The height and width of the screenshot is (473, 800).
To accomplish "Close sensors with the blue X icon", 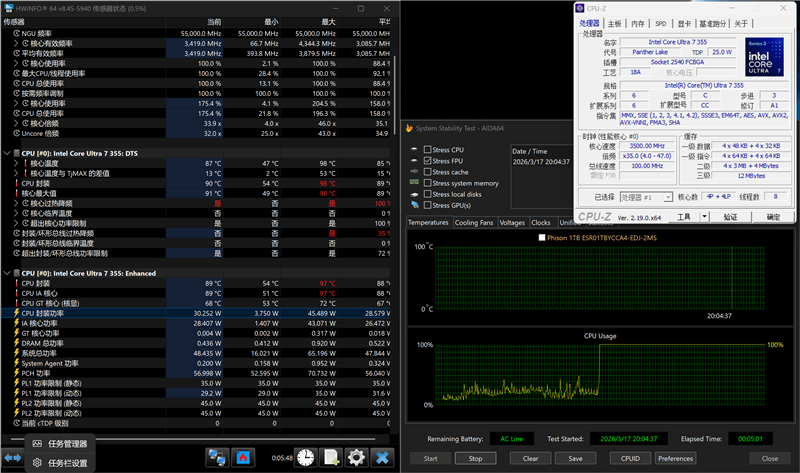I will (381, 457).
